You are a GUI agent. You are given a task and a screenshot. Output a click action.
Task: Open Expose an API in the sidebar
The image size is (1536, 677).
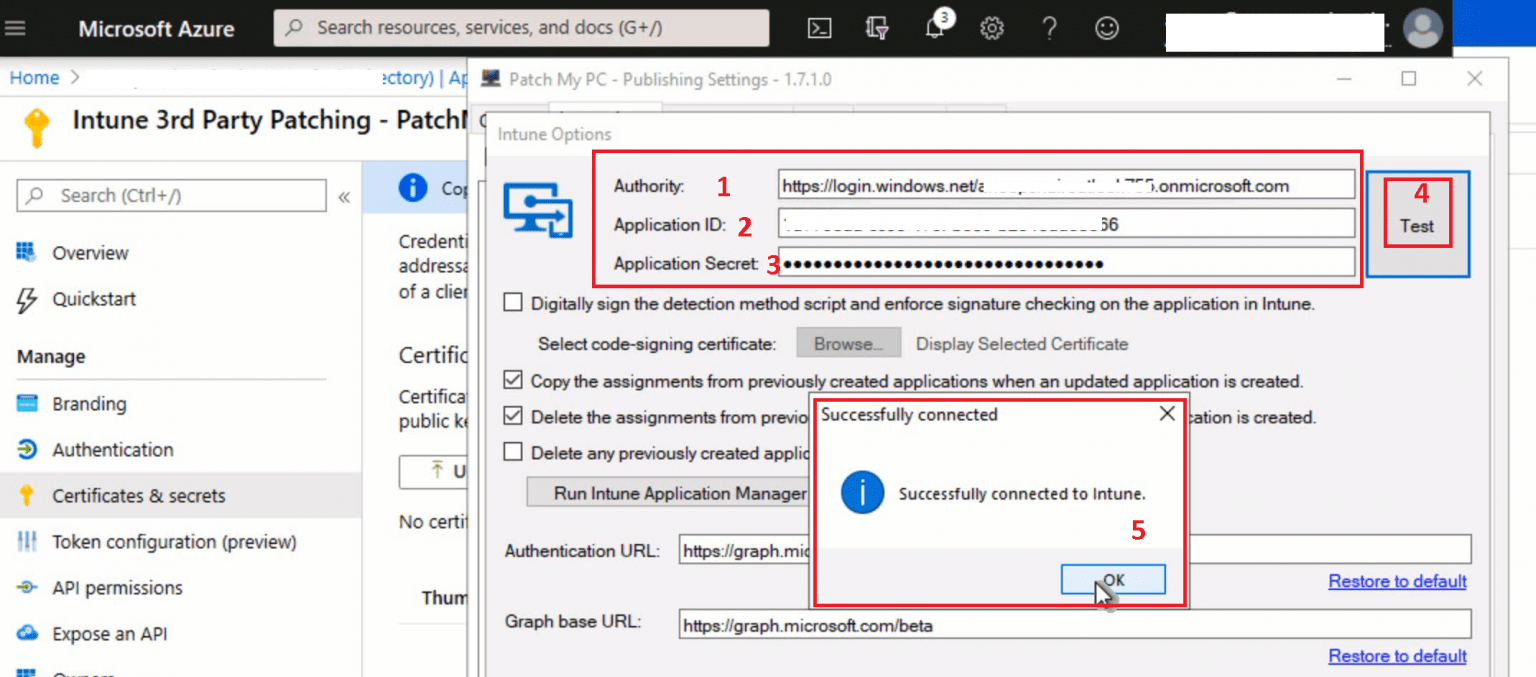[x=110, y=634]
